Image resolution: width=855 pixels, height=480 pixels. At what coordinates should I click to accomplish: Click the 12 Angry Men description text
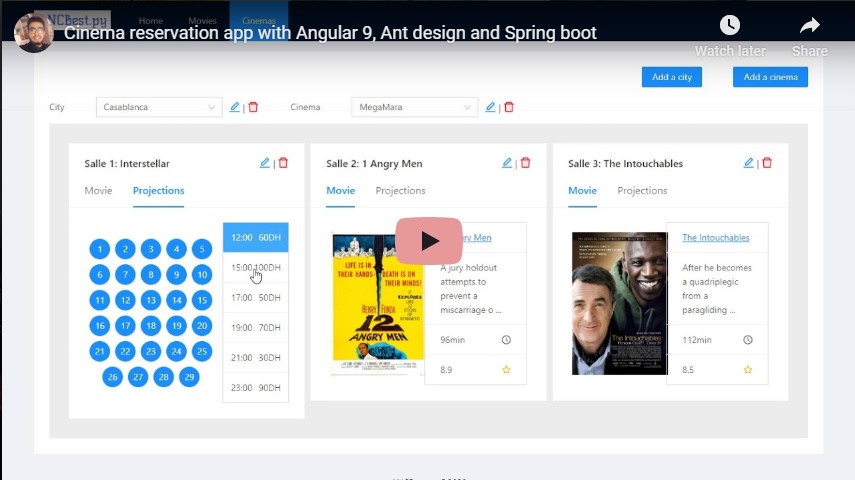point(470,289)
